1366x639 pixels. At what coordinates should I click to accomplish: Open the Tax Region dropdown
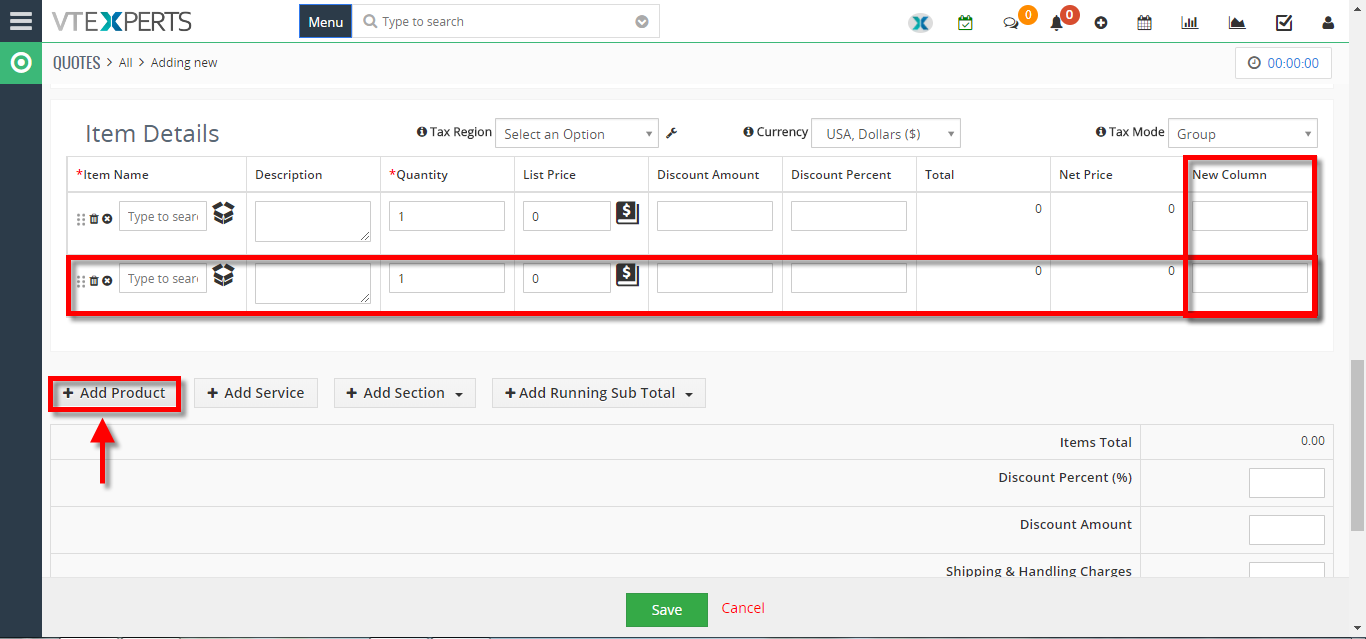[x=577, y=134]
